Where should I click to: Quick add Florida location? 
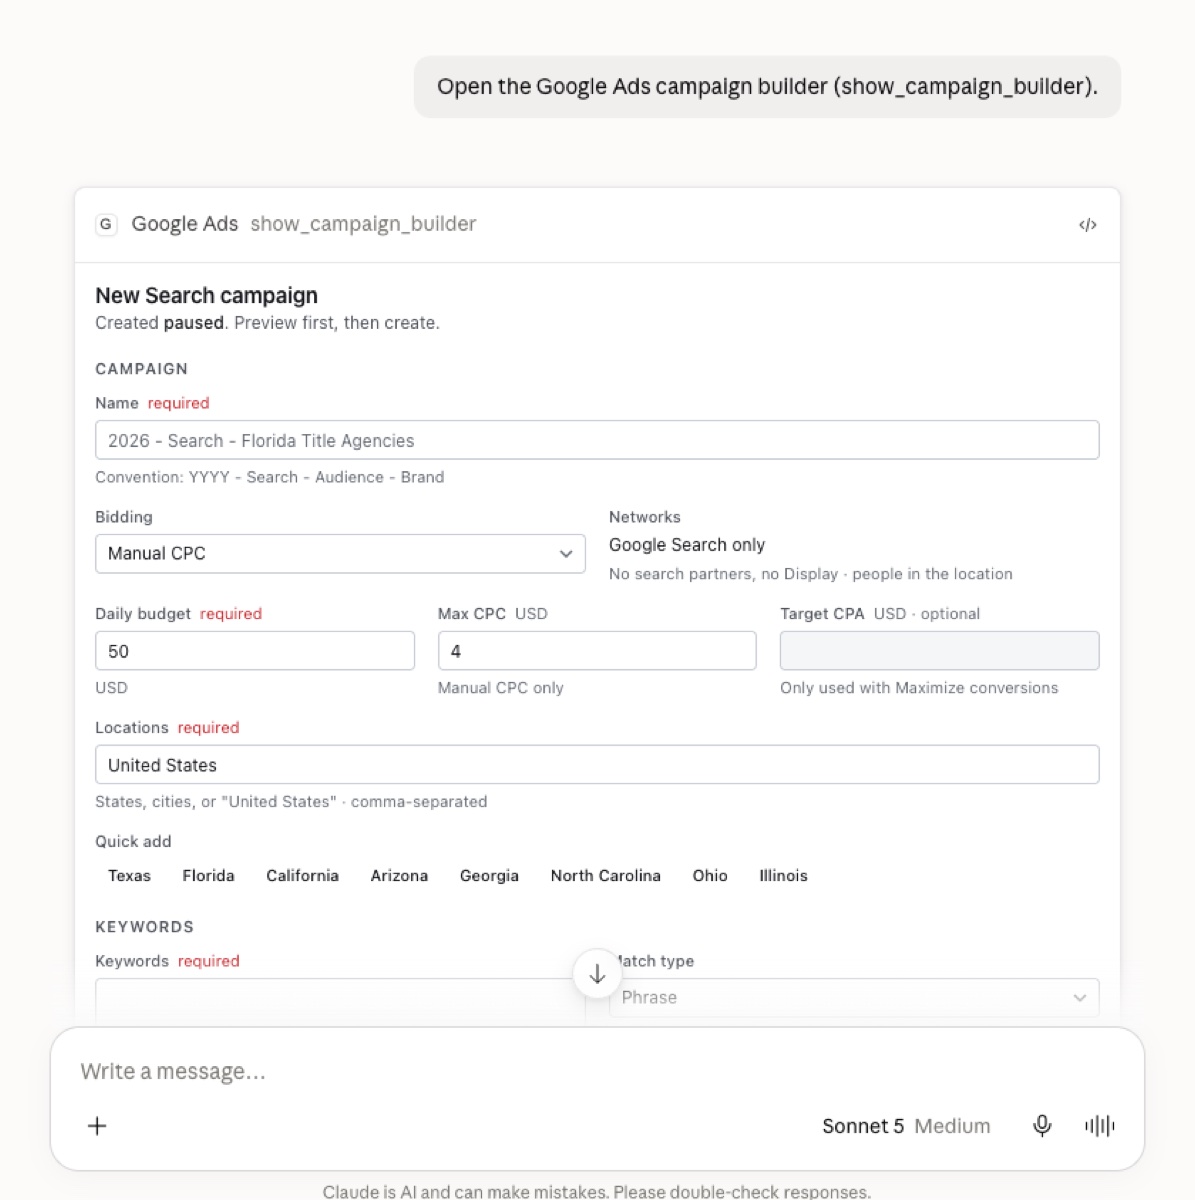(208, 876)
